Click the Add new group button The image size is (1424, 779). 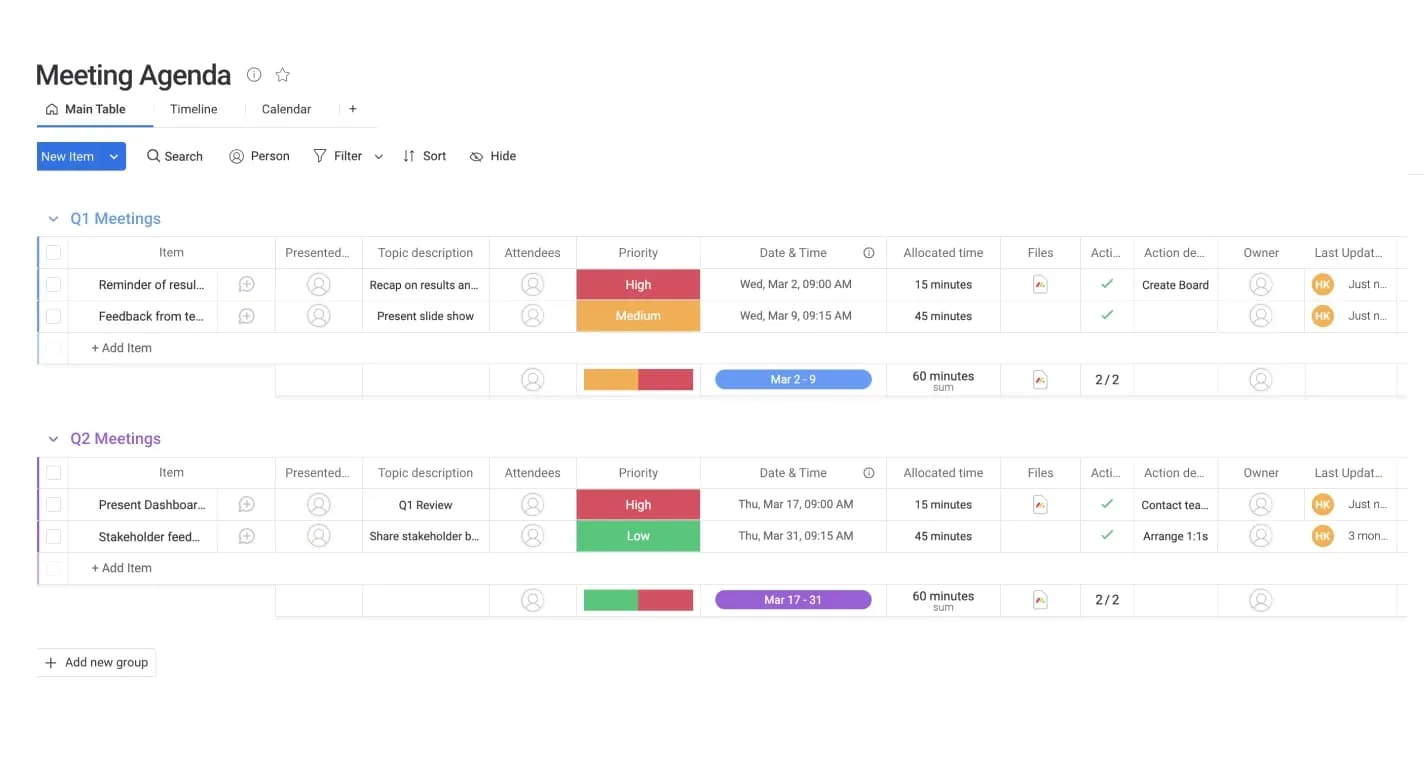(96, 662)
